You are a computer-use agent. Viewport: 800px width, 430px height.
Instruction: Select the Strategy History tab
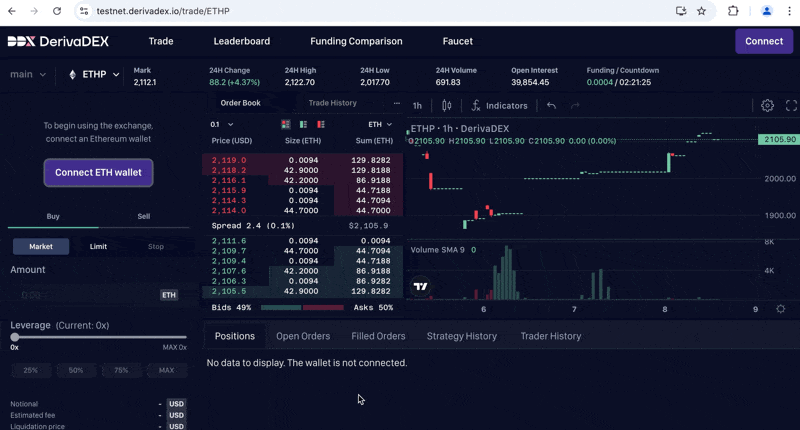point(462,336)
